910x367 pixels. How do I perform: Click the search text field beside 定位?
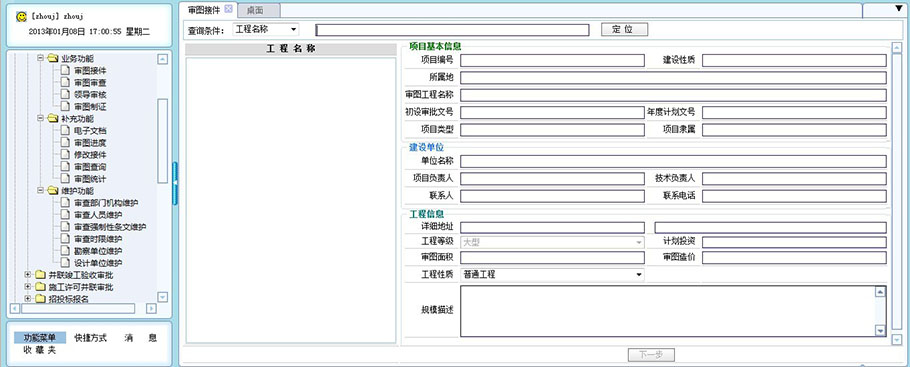[x=452, y=30]
